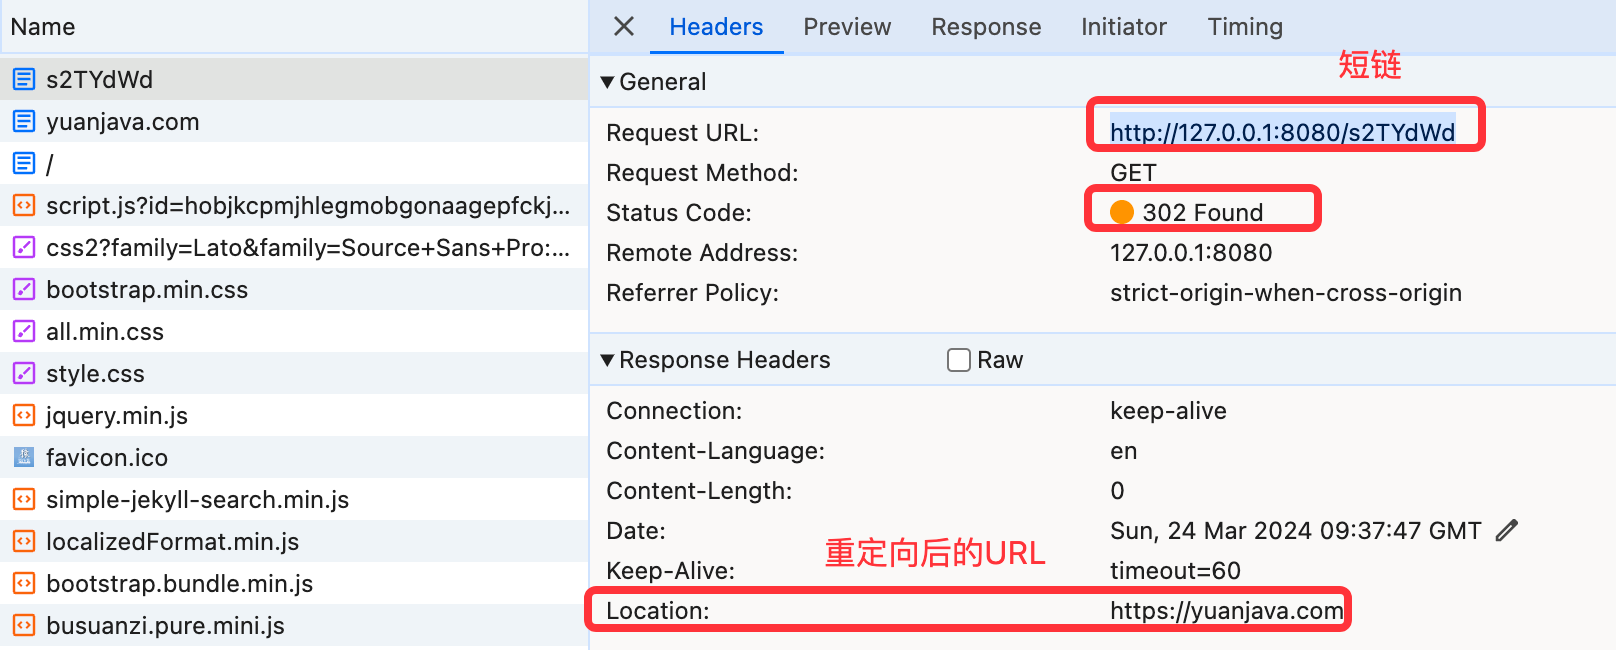
Task: Click the document icon of s2TYdWd
Action: (x=24, y=79)
